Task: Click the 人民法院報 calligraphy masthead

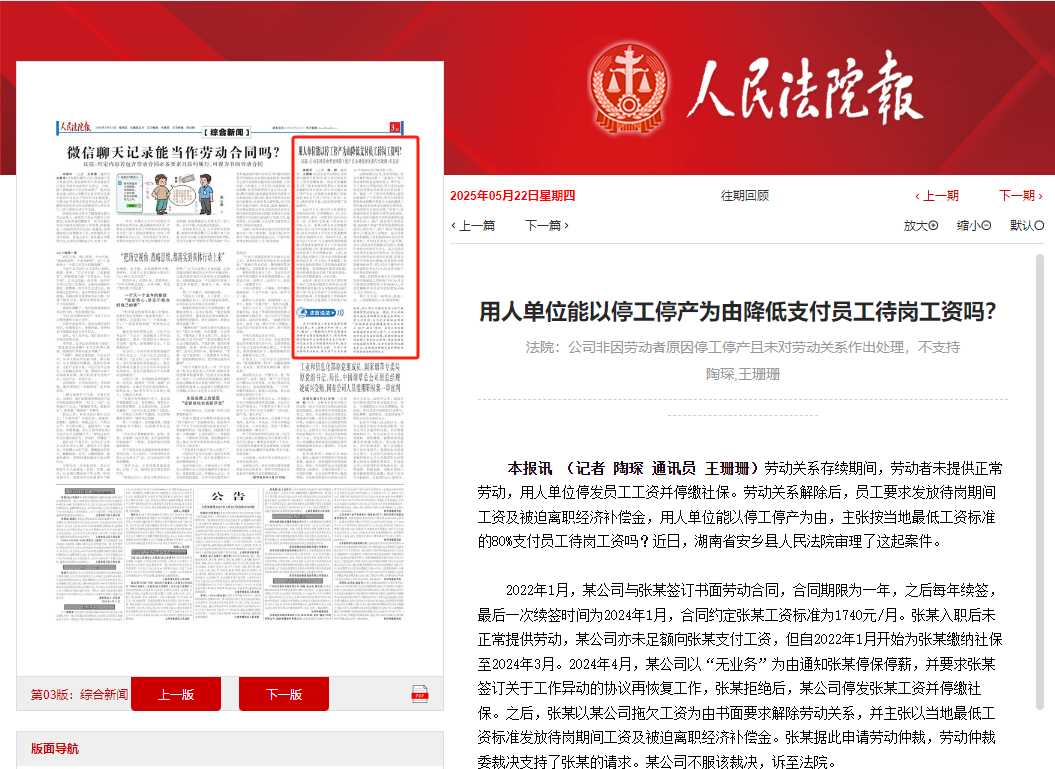Action: tap(805, 89)
